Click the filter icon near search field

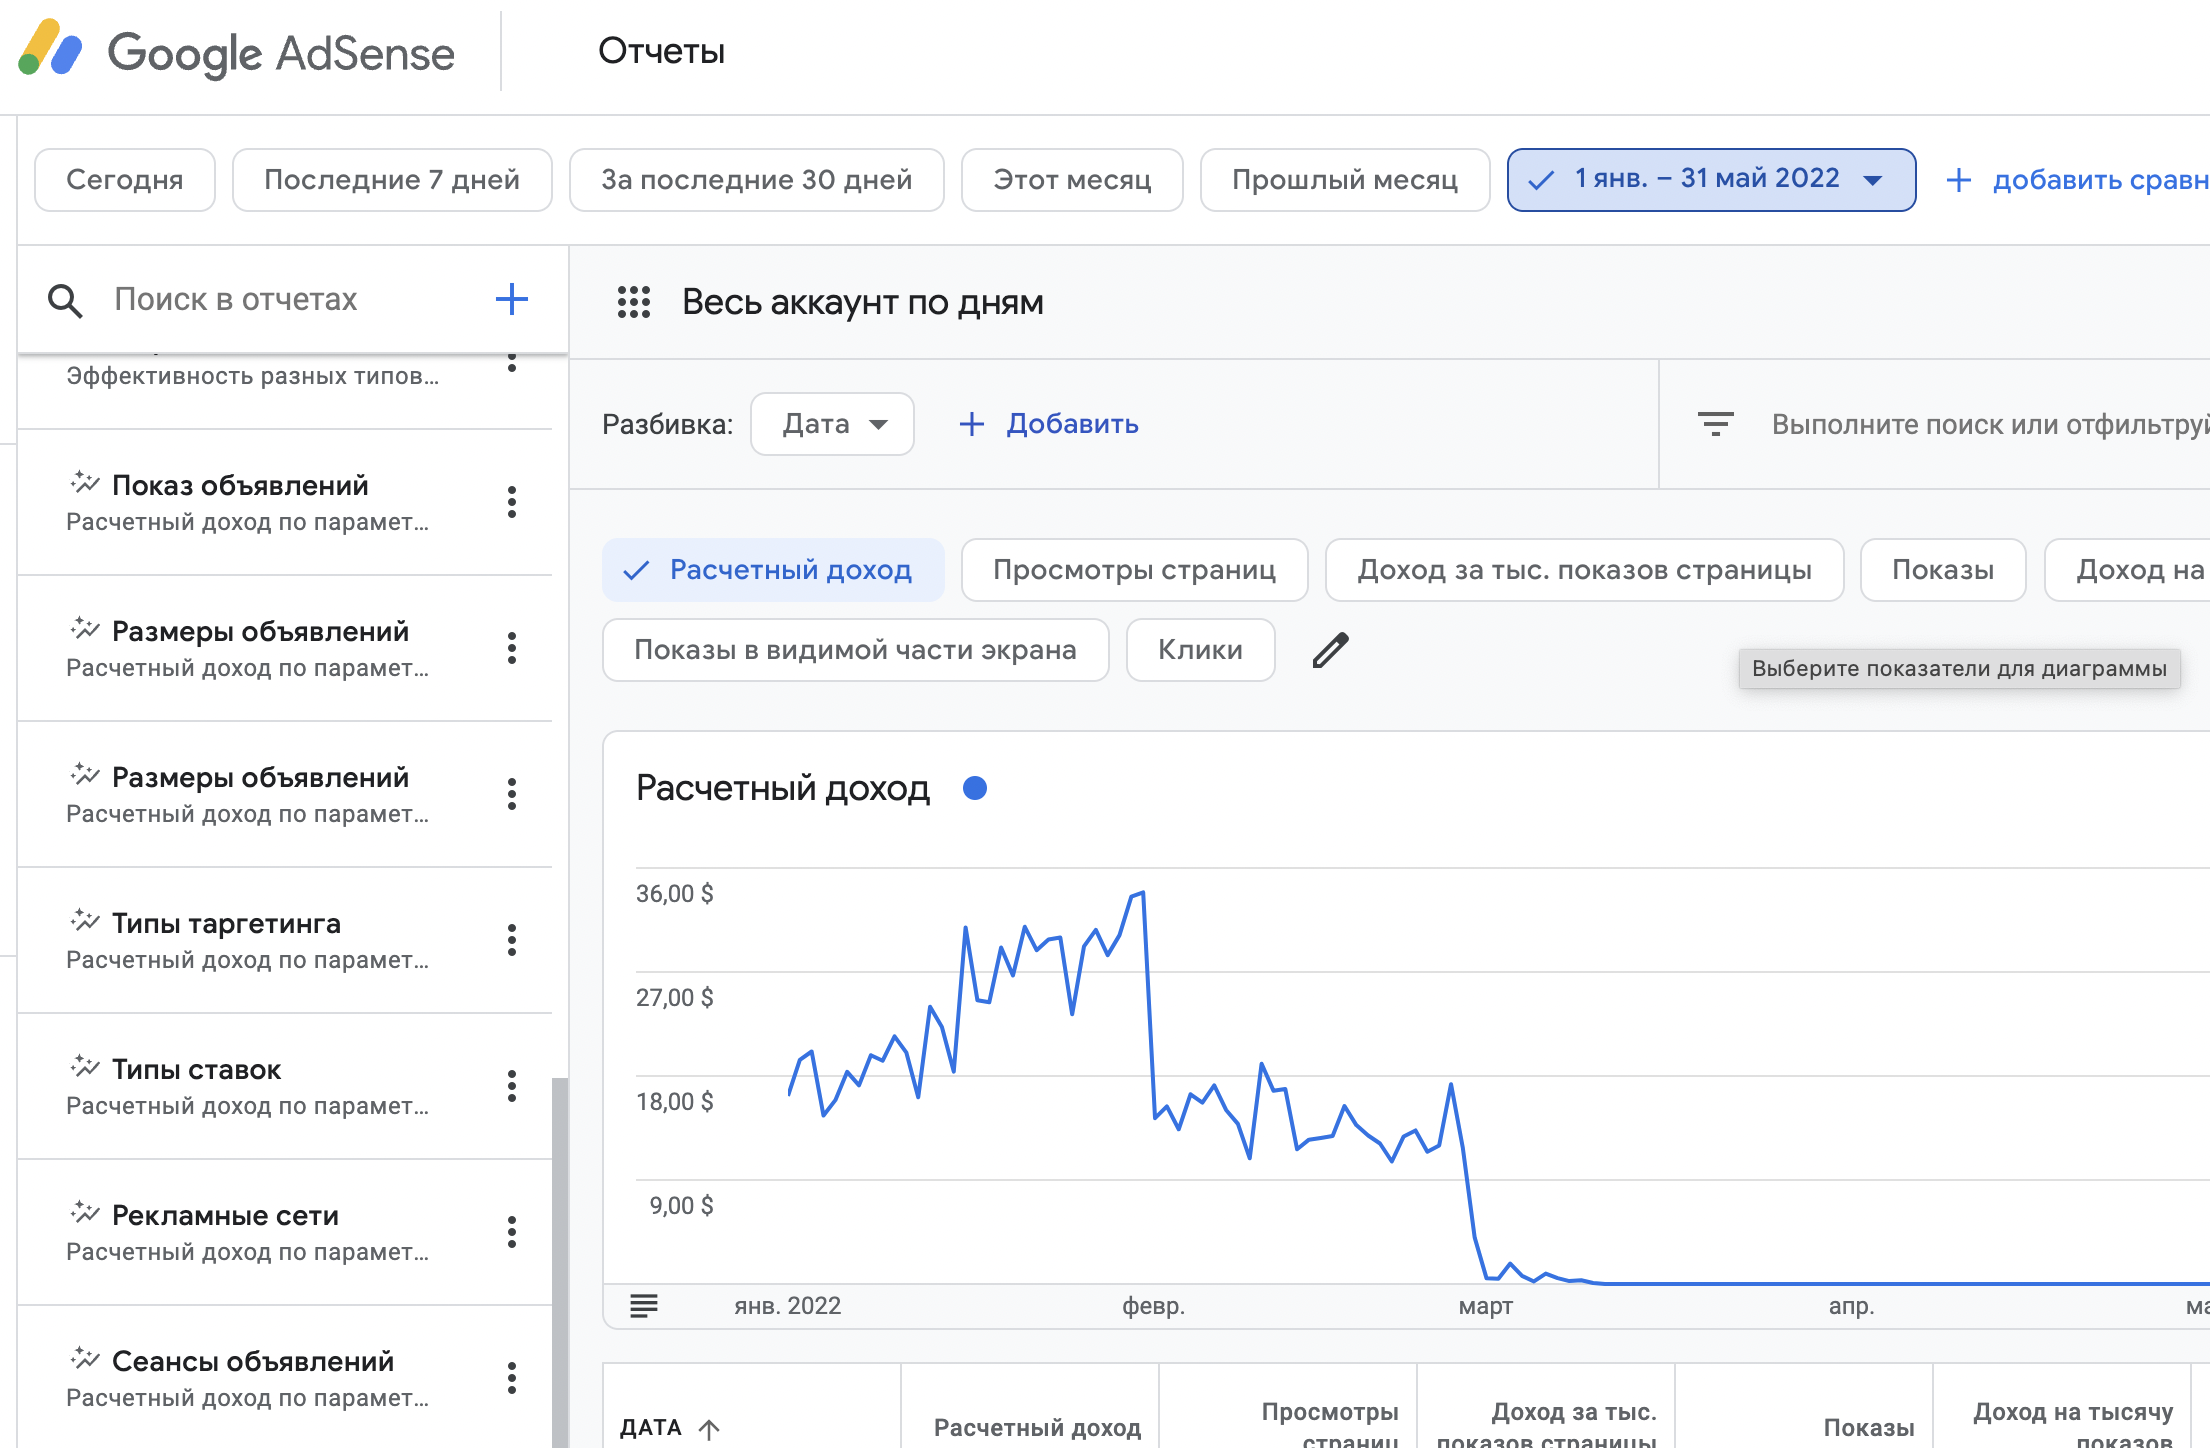coord(1715,424)
